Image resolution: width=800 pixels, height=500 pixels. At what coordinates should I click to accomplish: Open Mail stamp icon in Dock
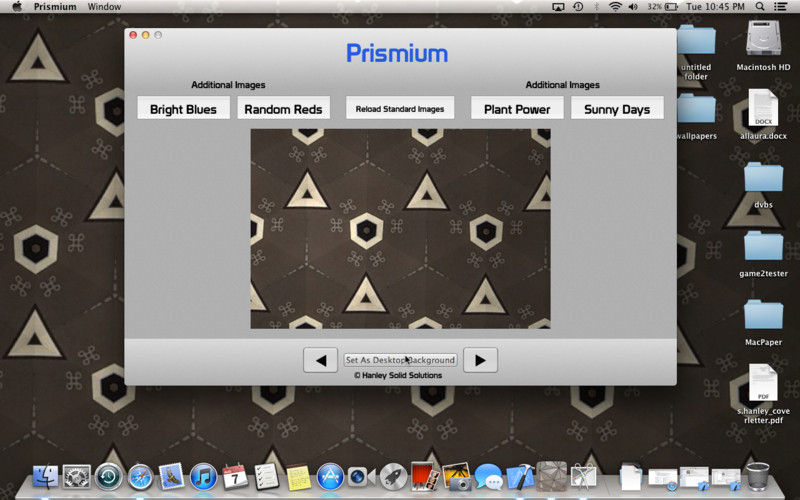pos(171,477)
